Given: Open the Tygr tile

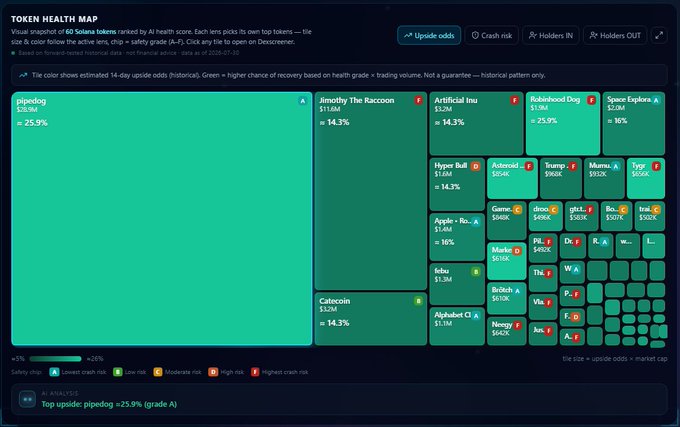Looking at the screenshot, I should point(646,178).
